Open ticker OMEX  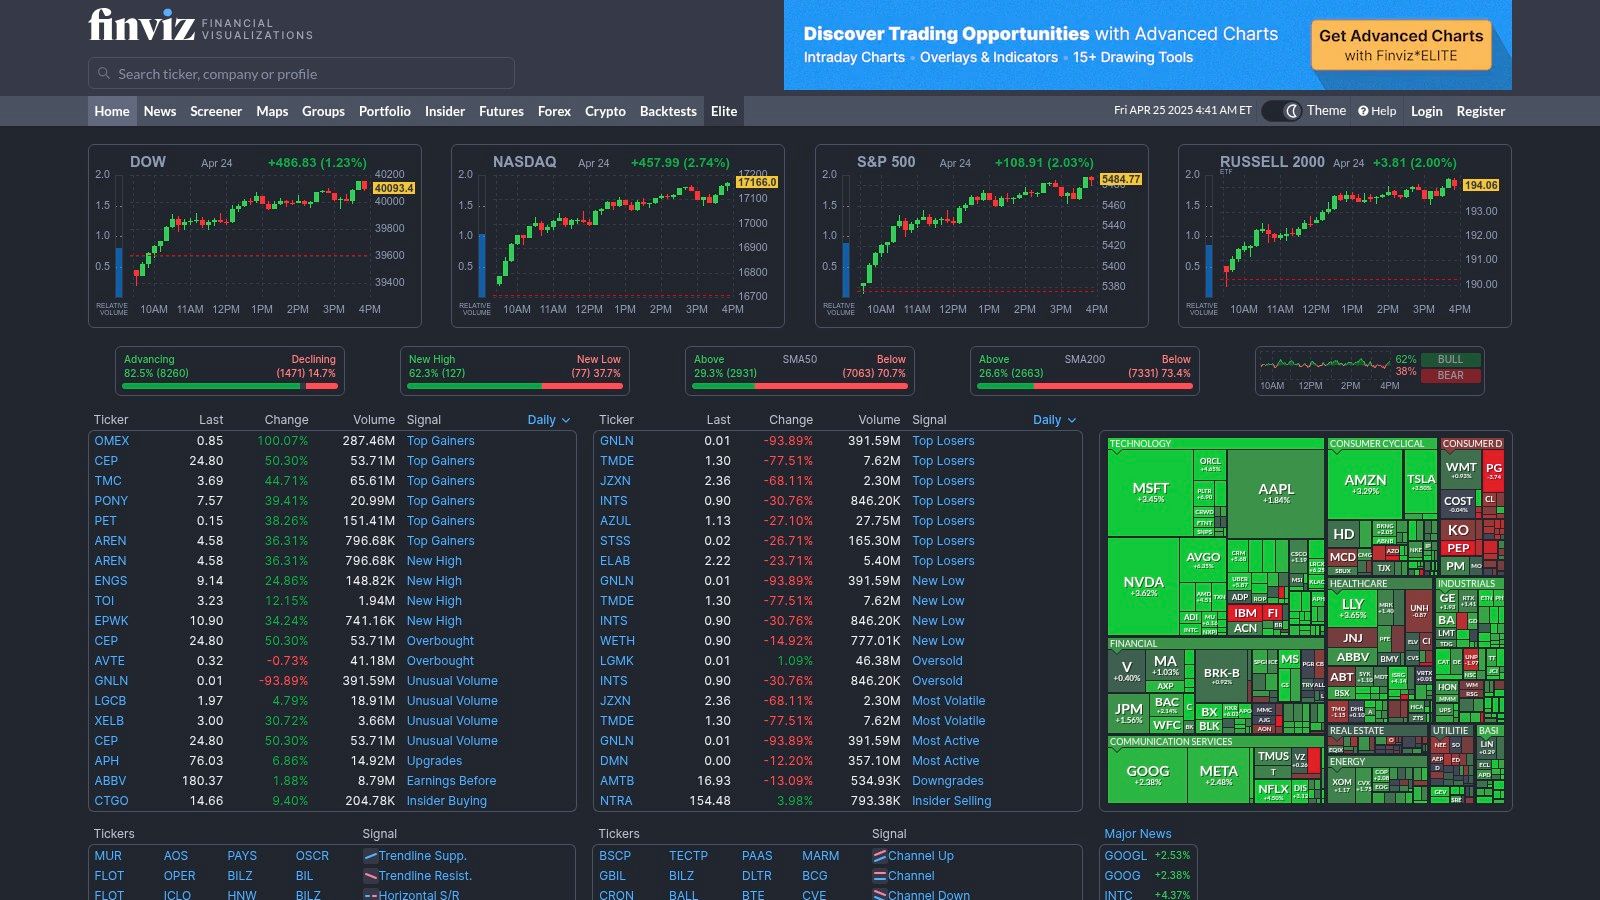click(112, 441)
